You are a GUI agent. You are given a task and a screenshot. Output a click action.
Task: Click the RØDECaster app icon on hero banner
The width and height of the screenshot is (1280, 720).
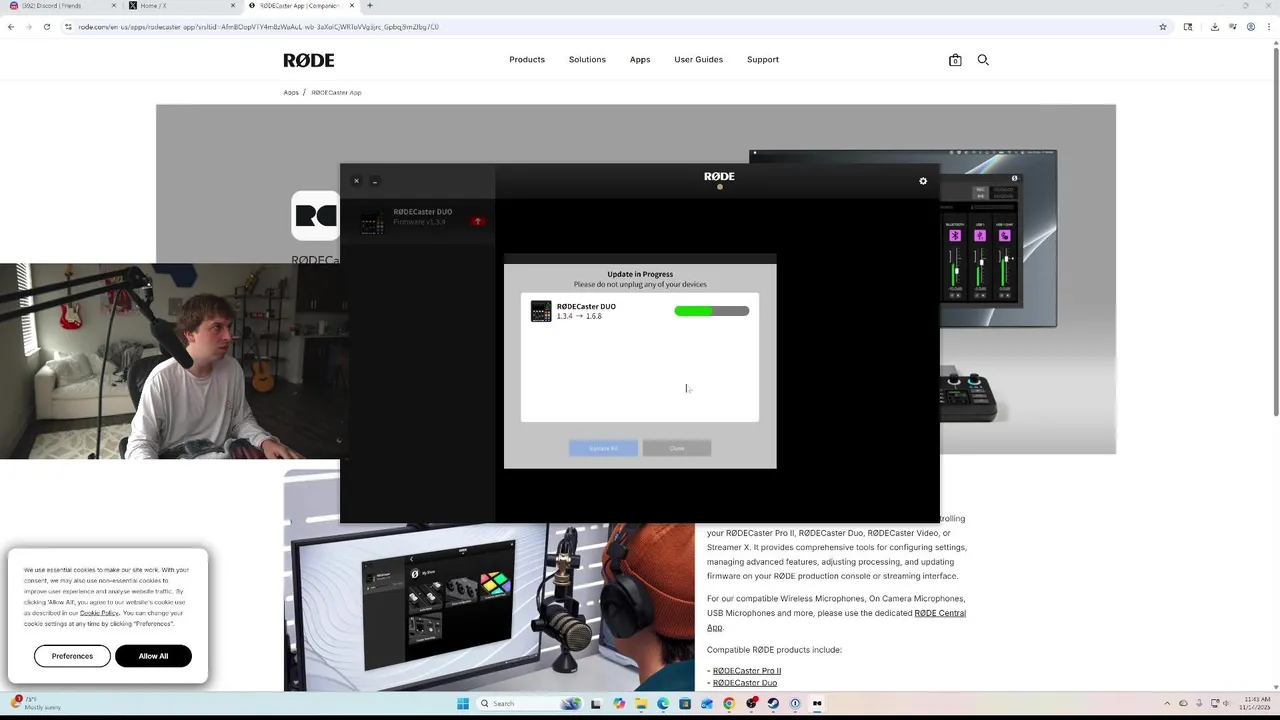[x=315, y=216]
